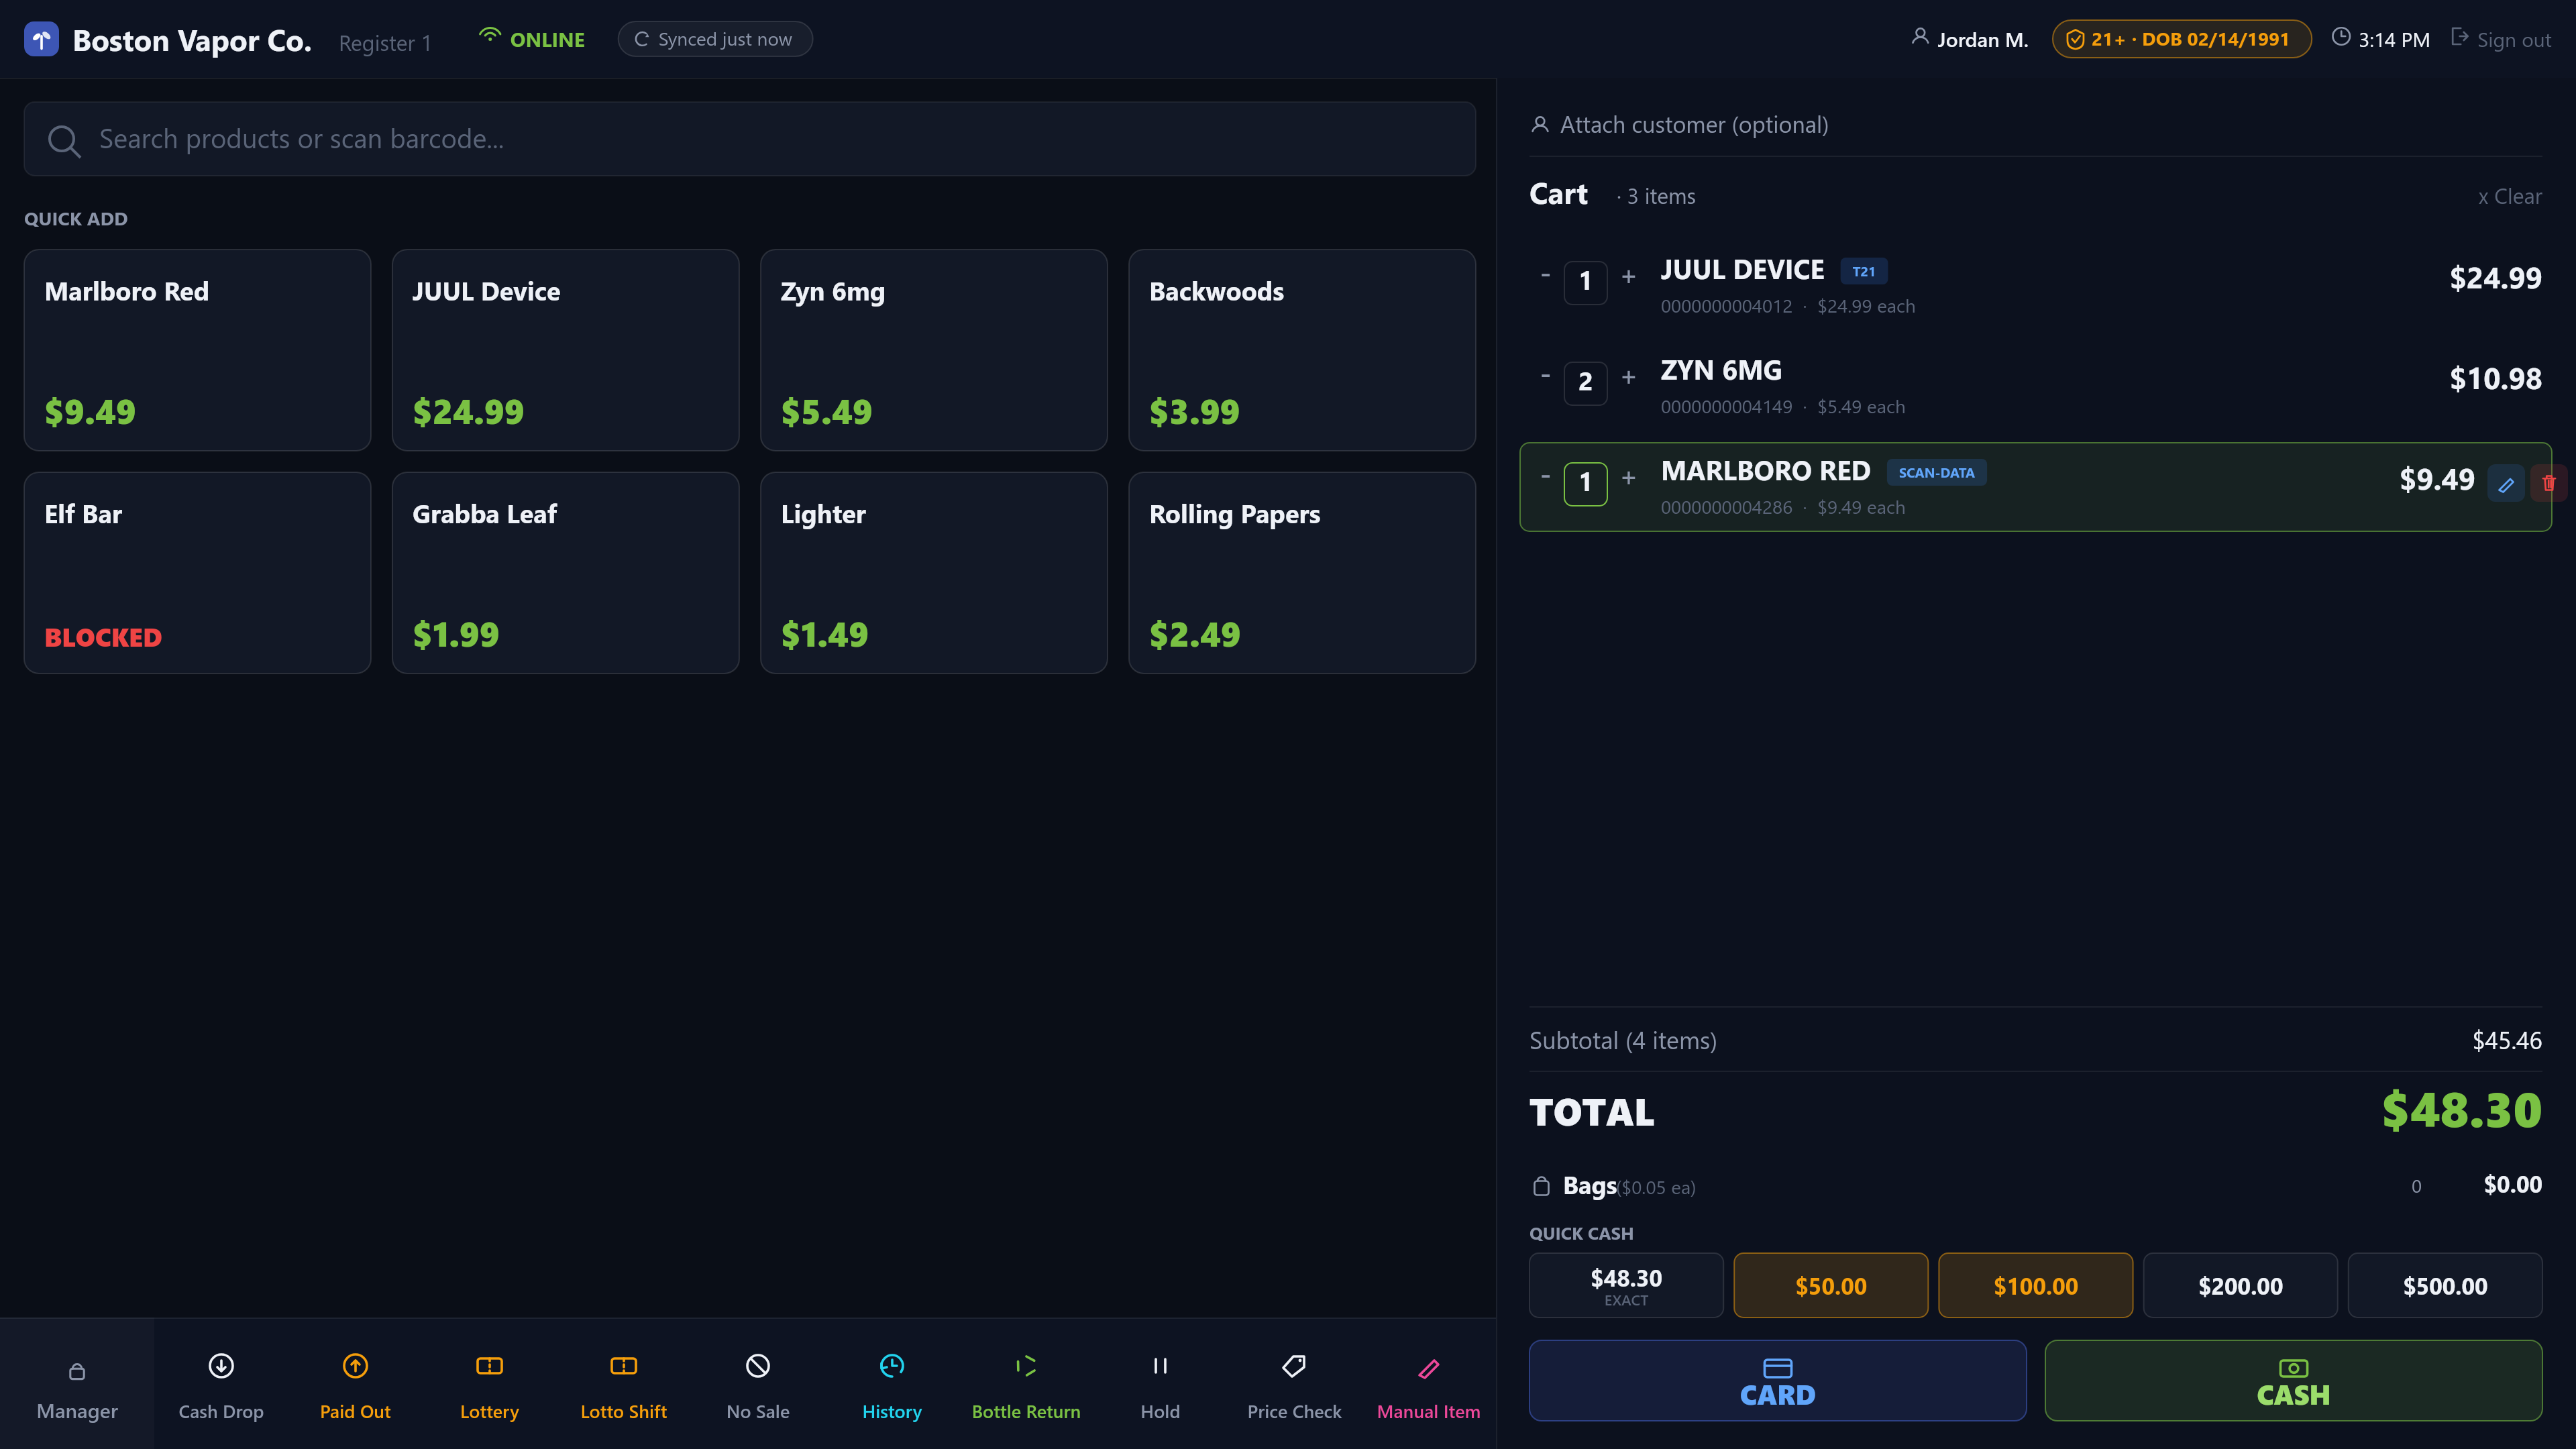Quick add Zyn 6mg

933,350
